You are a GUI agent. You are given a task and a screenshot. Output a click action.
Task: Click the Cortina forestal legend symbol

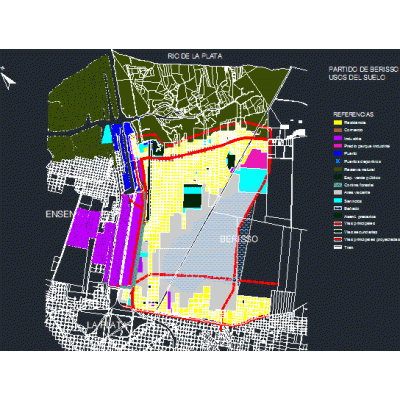(x=338, y=185)
